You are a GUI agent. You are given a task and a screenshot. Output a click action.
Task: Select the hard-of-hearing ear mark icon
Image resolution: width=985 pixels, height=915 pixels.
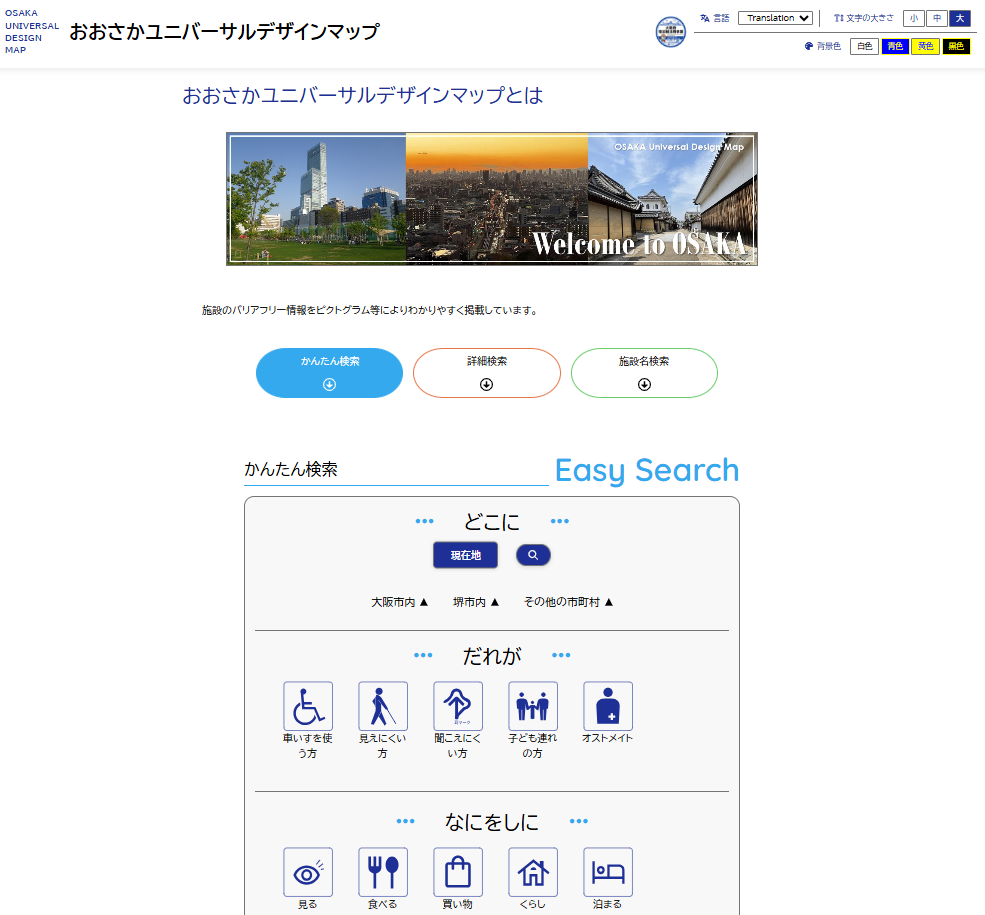point(458,706)
